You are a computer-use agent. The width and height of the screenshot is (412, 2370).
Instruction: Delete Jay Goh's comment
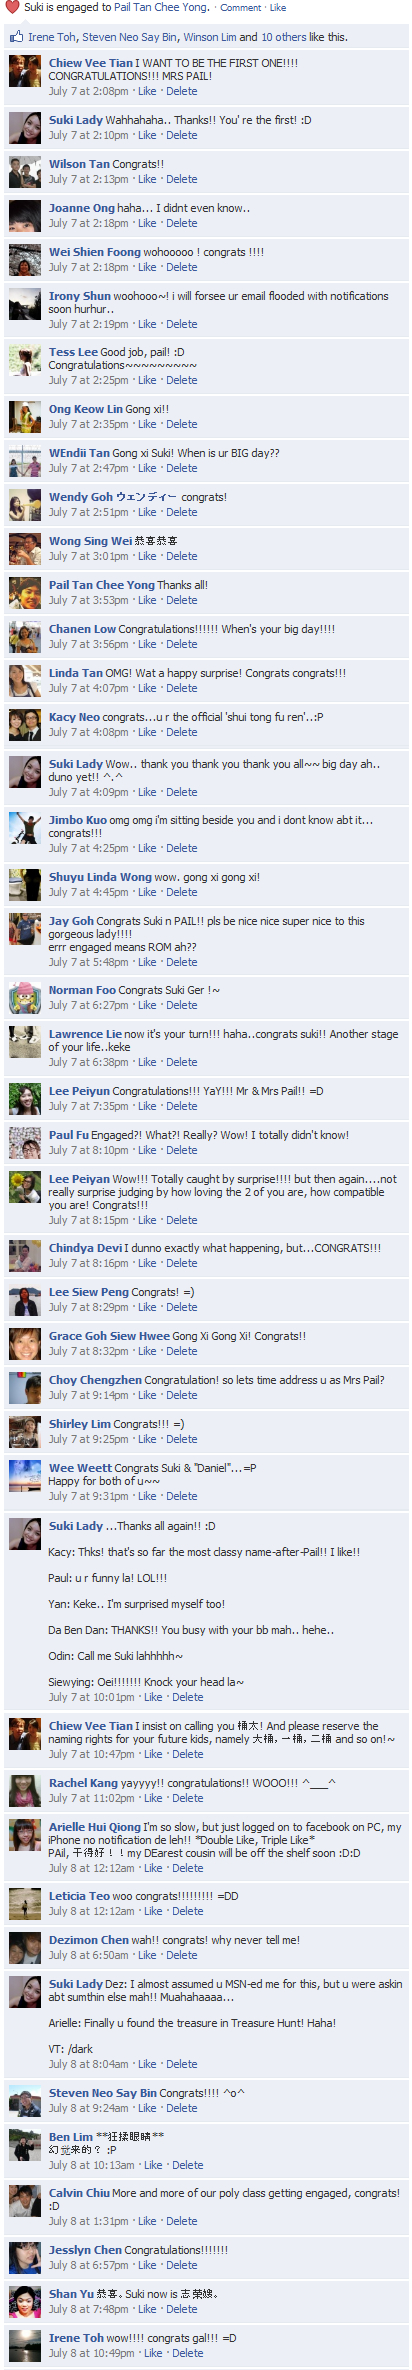(182, 963)
